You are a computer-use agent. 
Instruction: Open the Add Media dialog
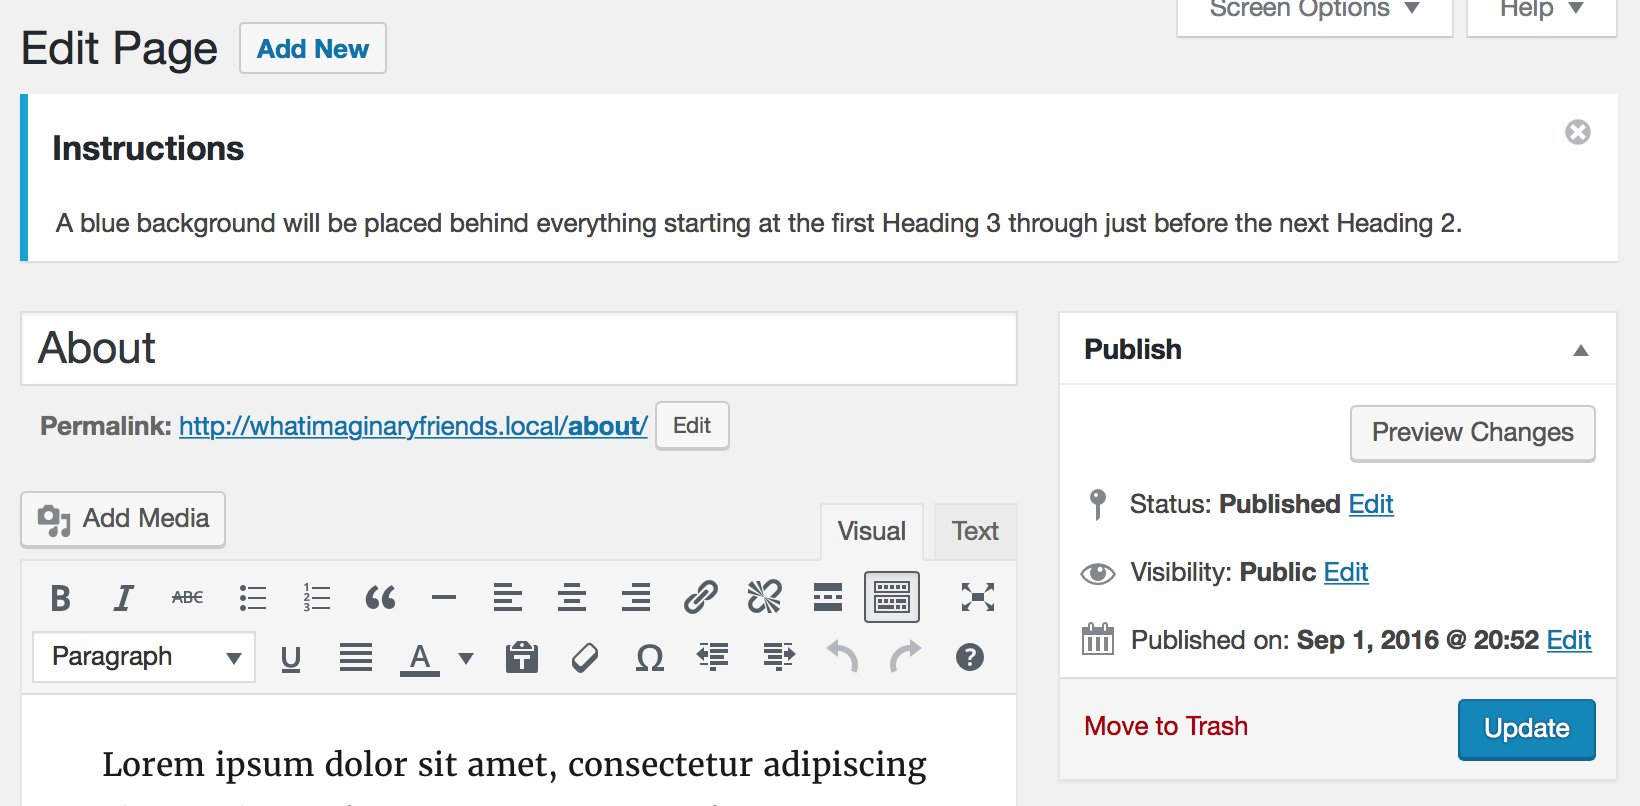coord(123,519)
